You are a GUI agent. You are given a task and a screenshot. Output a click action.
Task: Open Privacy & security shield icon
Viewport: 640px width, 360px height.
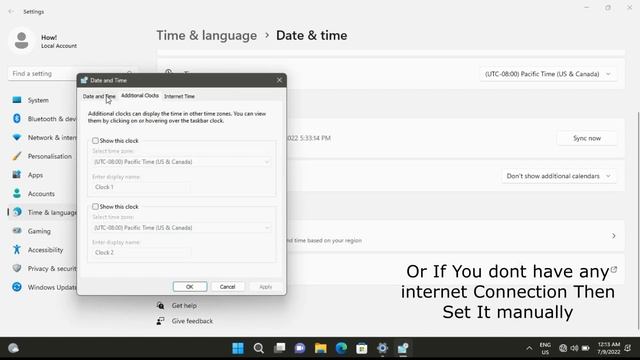[x=17, y=268]
